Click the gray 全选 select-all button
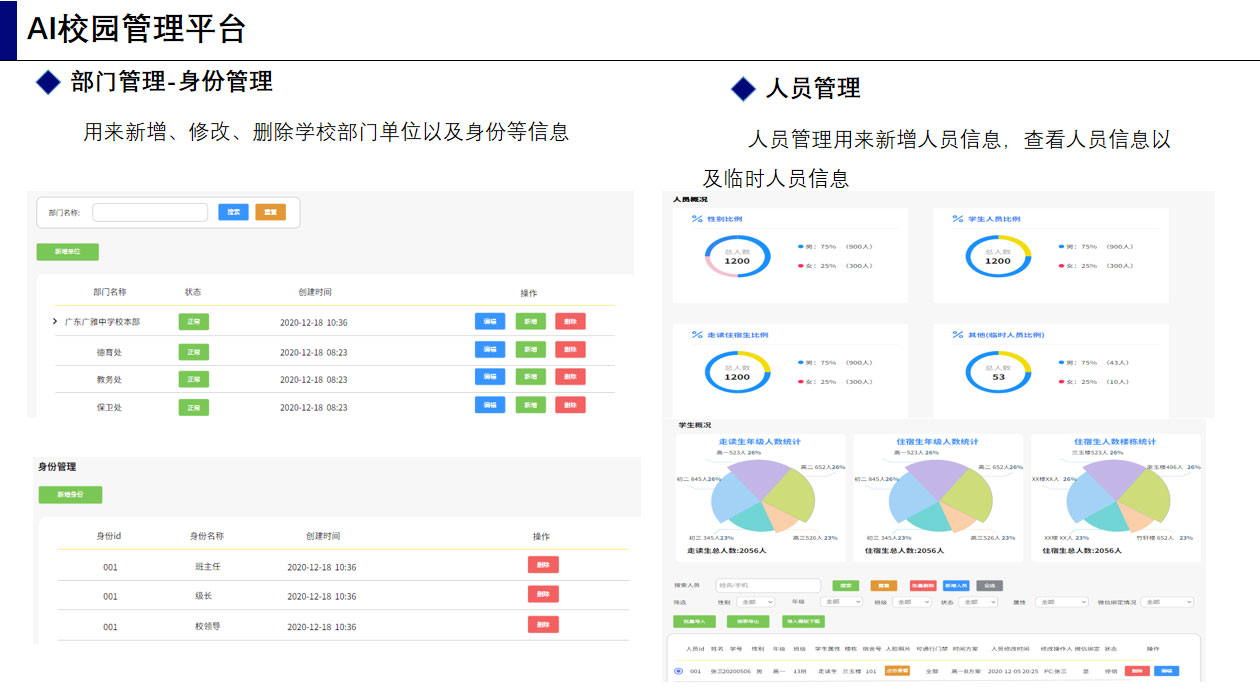 click(989, 585)
